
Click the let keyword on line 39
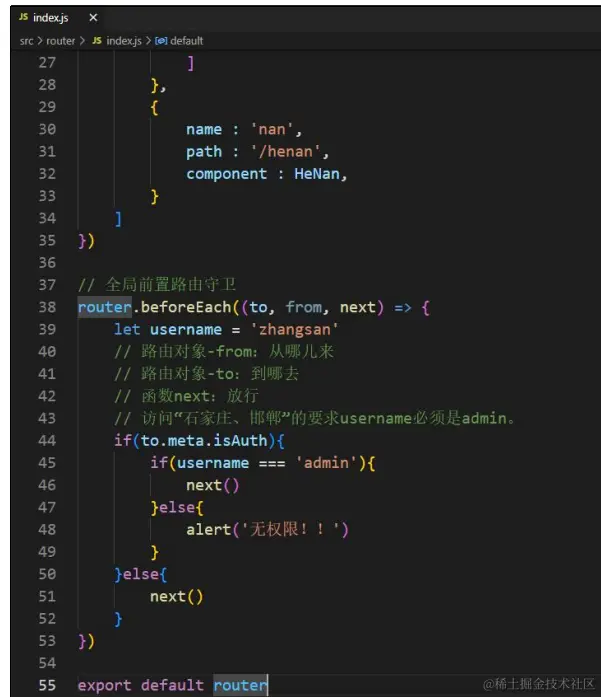pyautogui.click(x=127, y=329)
